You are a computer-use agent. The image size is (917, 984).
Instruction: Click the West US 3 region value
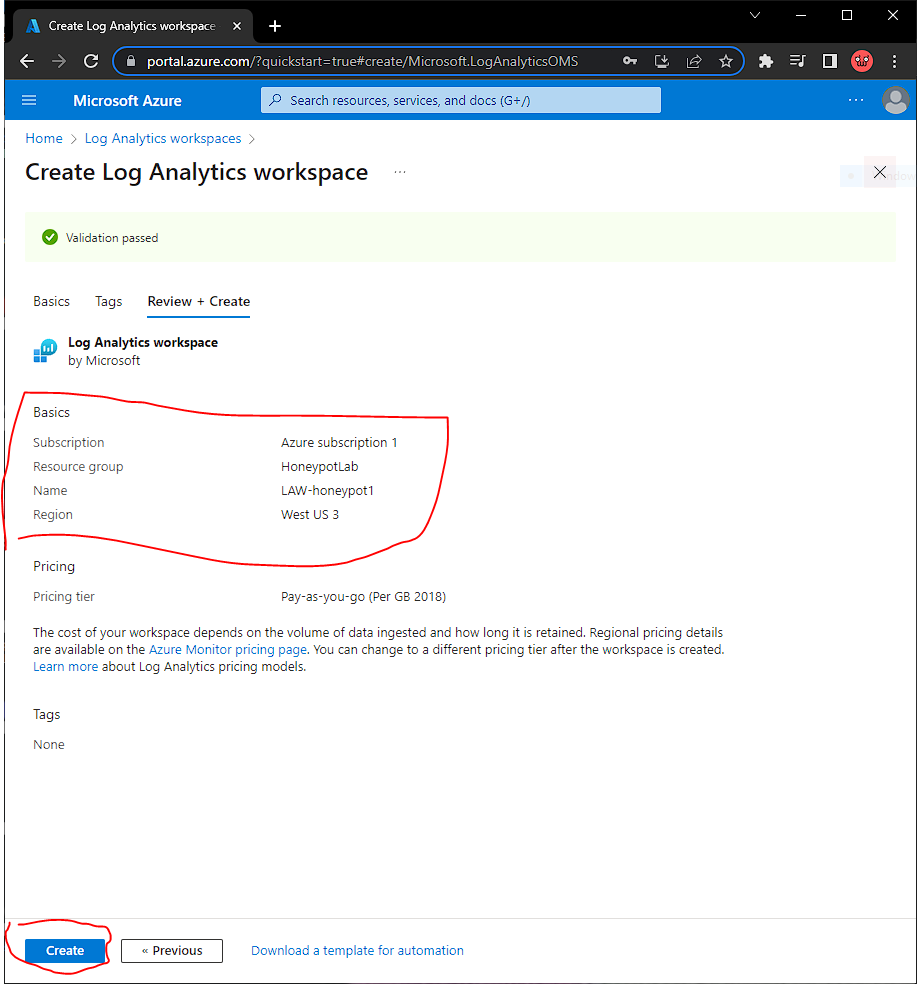tap(309, 514)
